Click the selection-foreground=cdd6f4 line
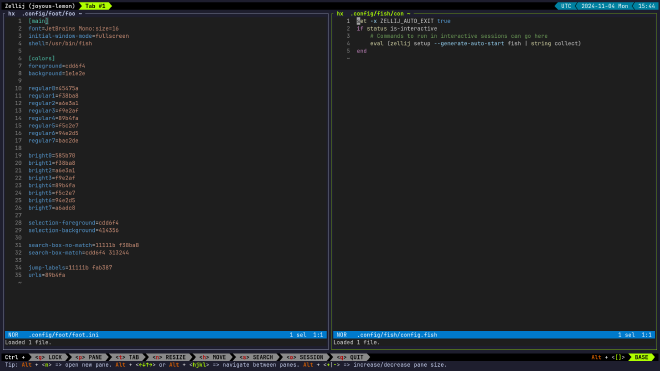 pyautogui.click(x=73, y=223)
